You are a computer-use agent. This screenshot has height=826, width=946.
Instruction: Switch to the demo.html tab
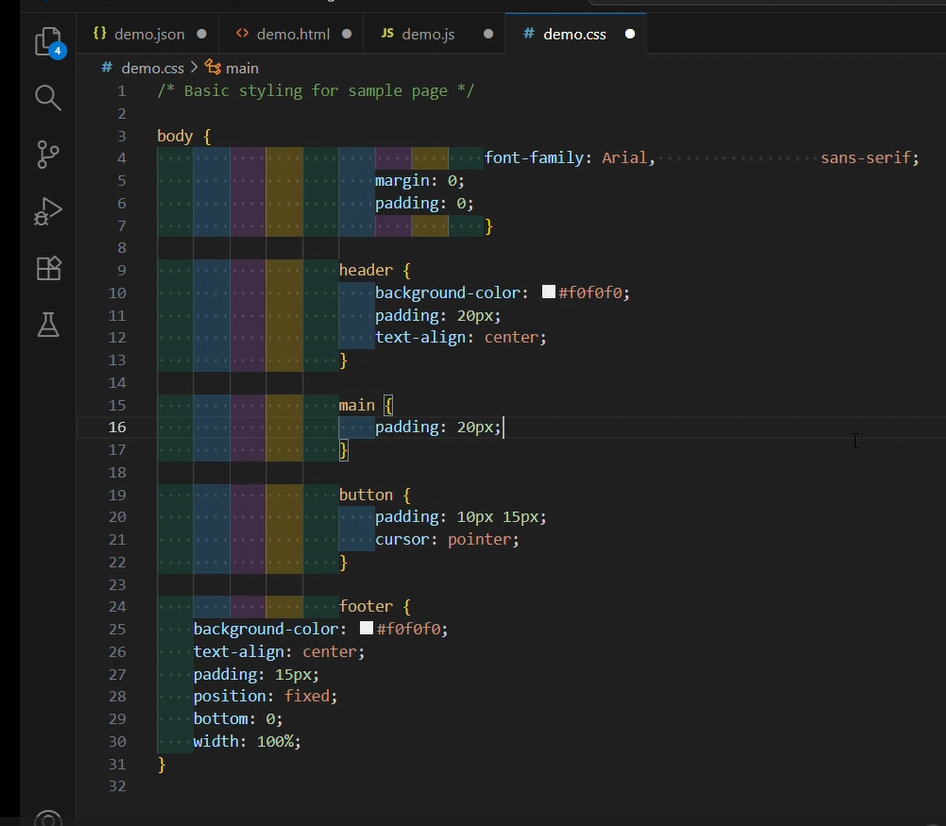292,34
